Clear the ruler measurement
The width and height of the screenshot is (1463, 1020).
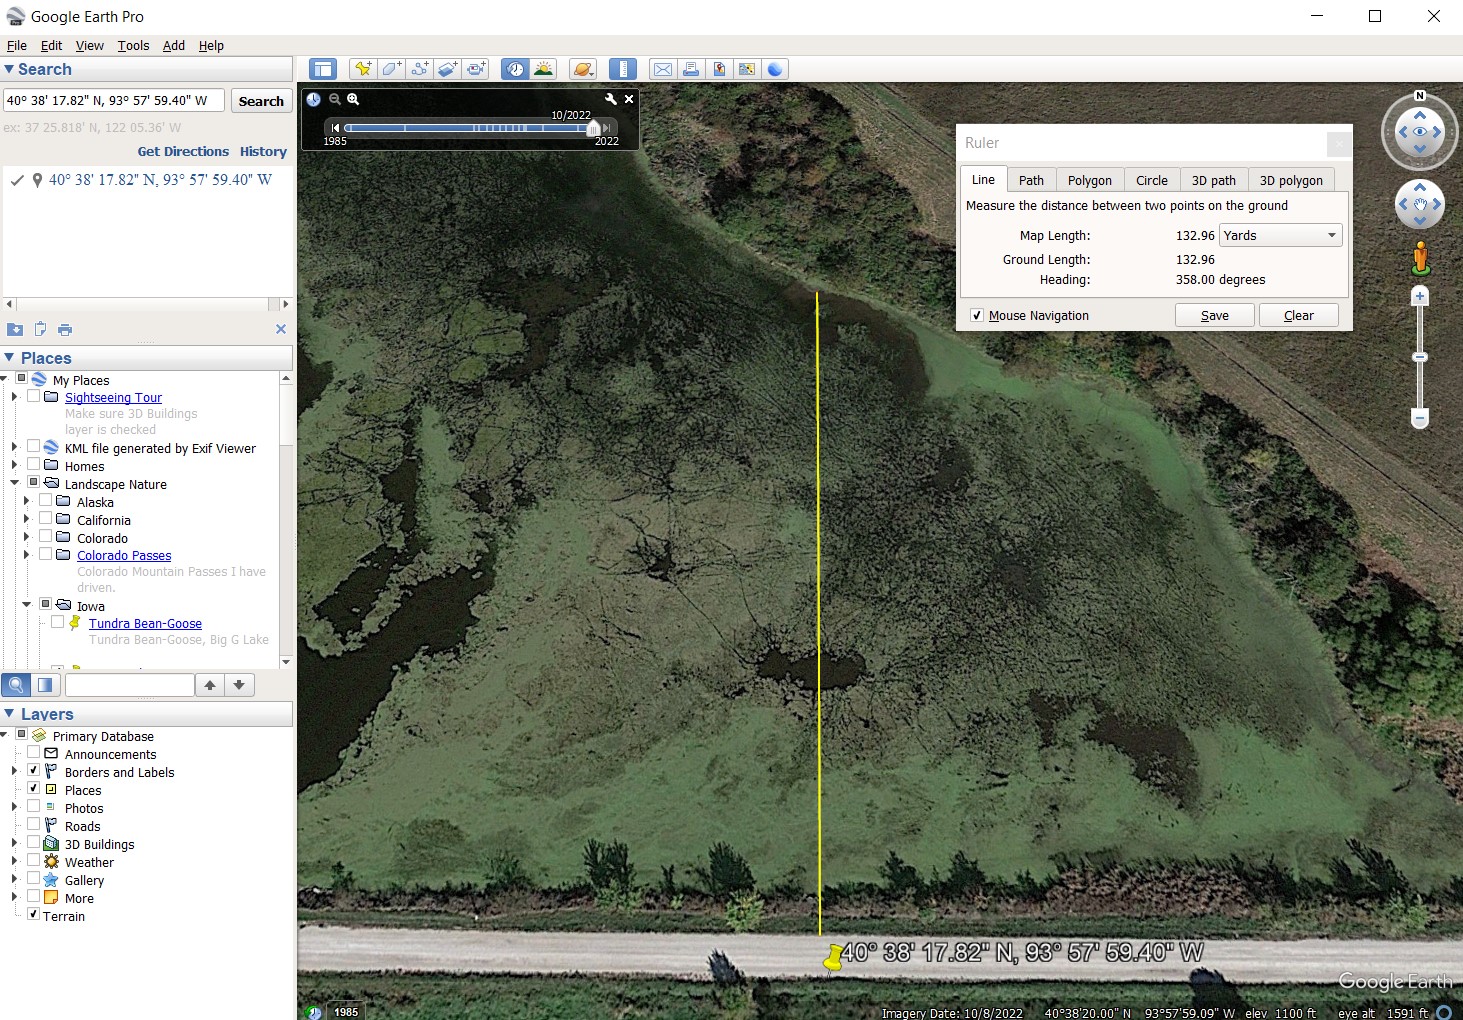(x=1299, y=315)
